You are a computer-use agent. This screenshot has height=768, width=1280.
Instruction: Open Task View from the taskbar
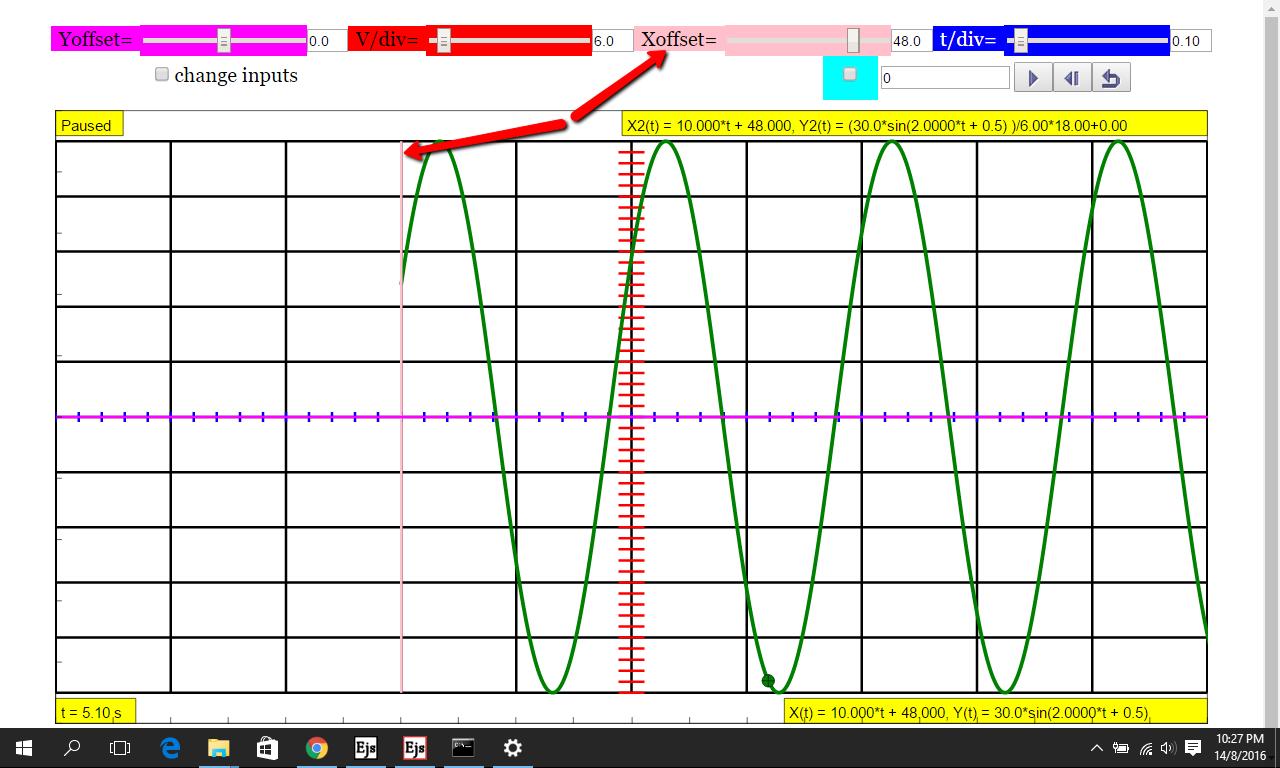click(120, 747)
